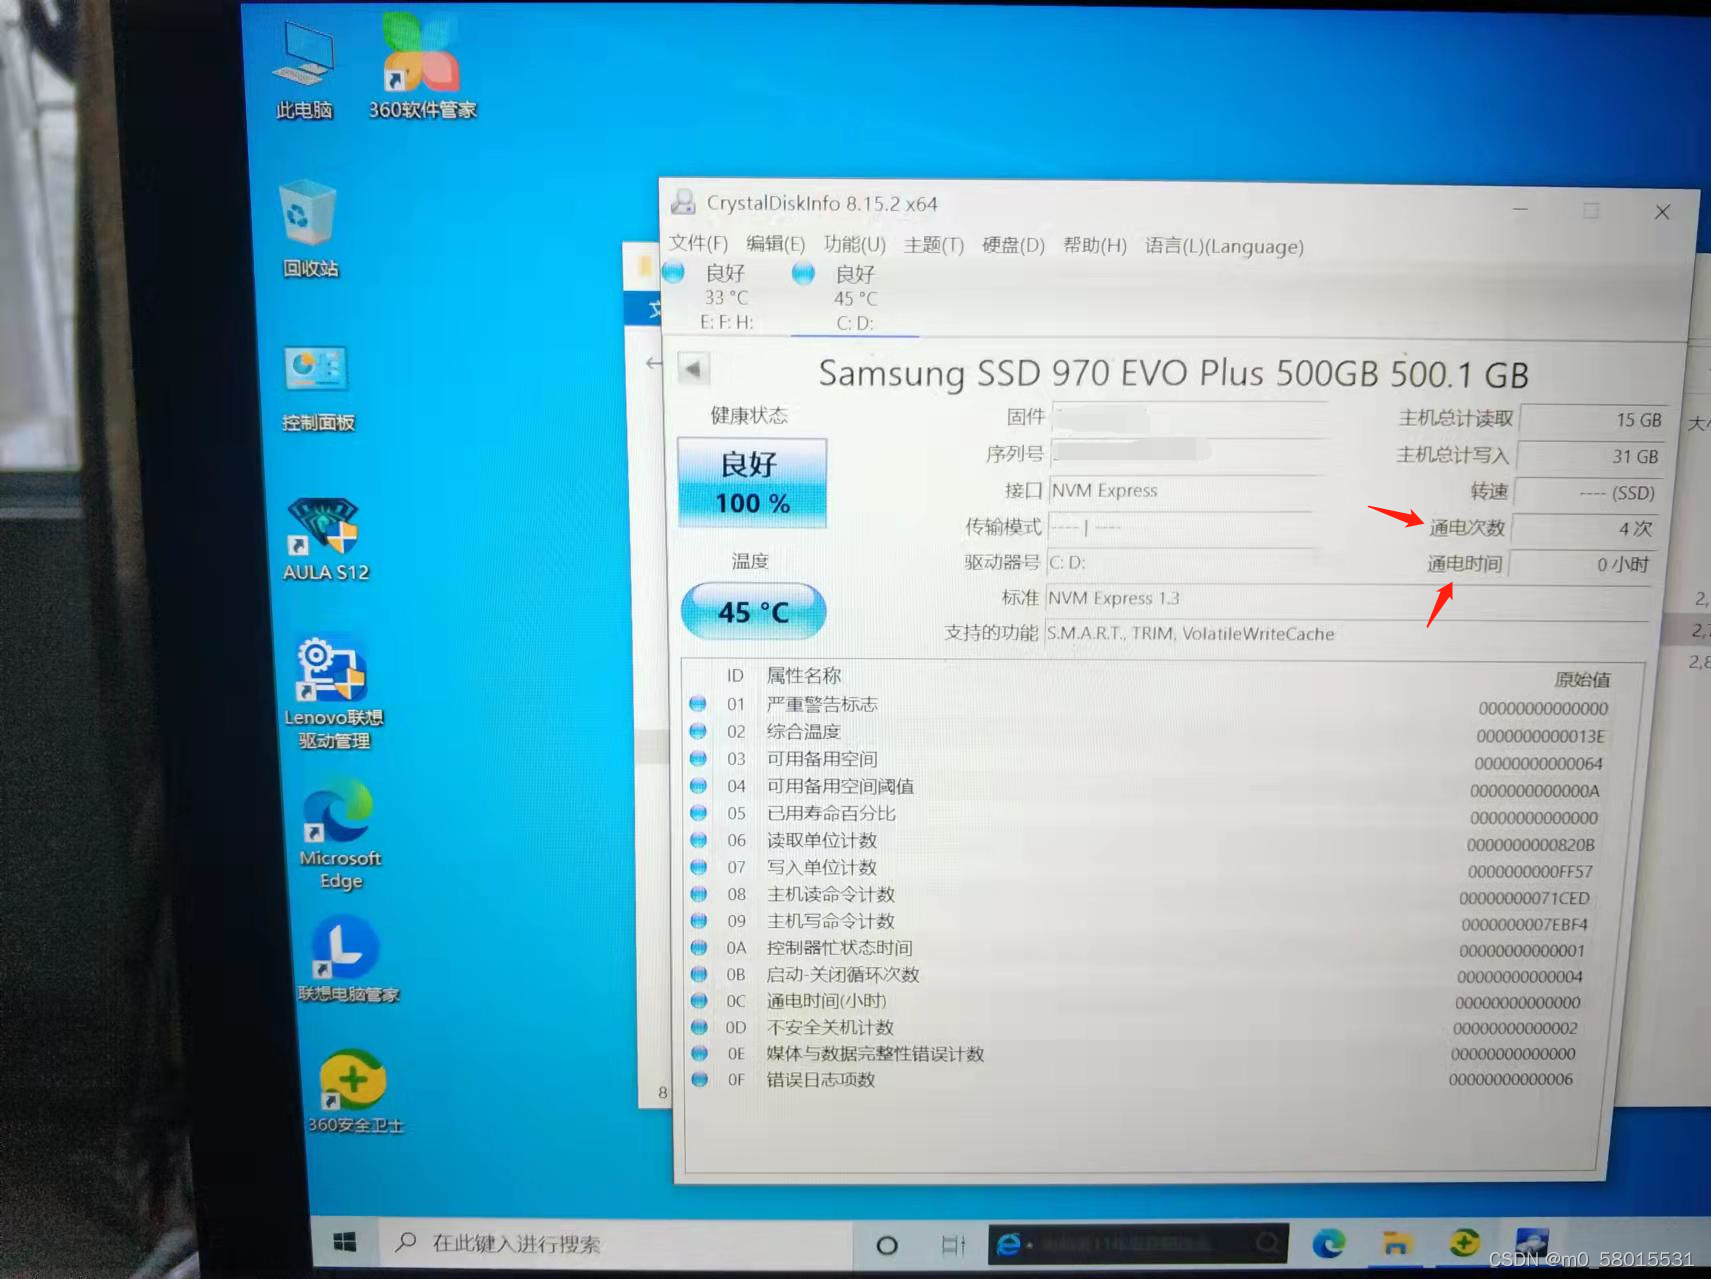1711x1279 pixels.
Task: Click the 通电次数 4 次 value
Action: pos(1584,528)
